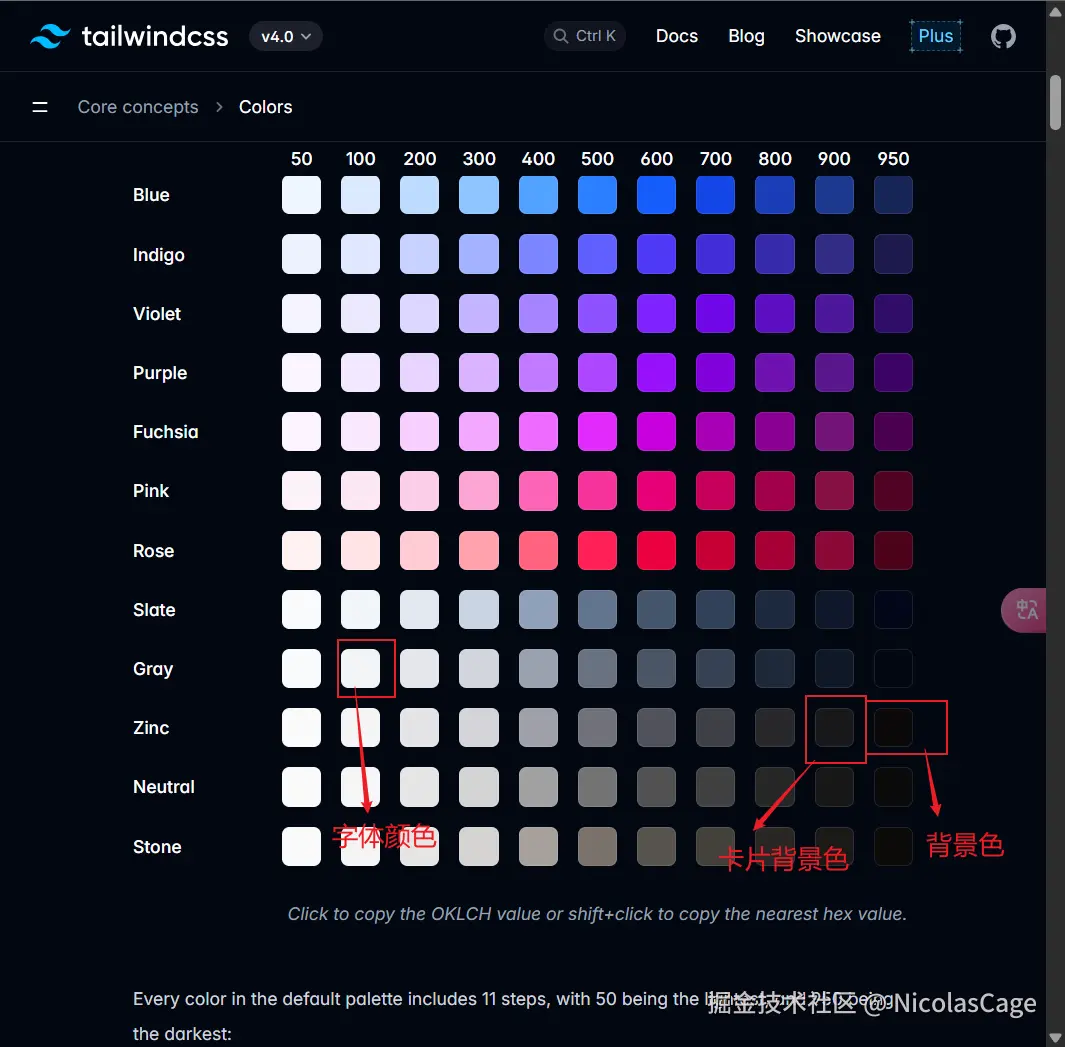Select the Indigo 300 swatch
Screen dimensions: 1065x1047
click(479, 254)
